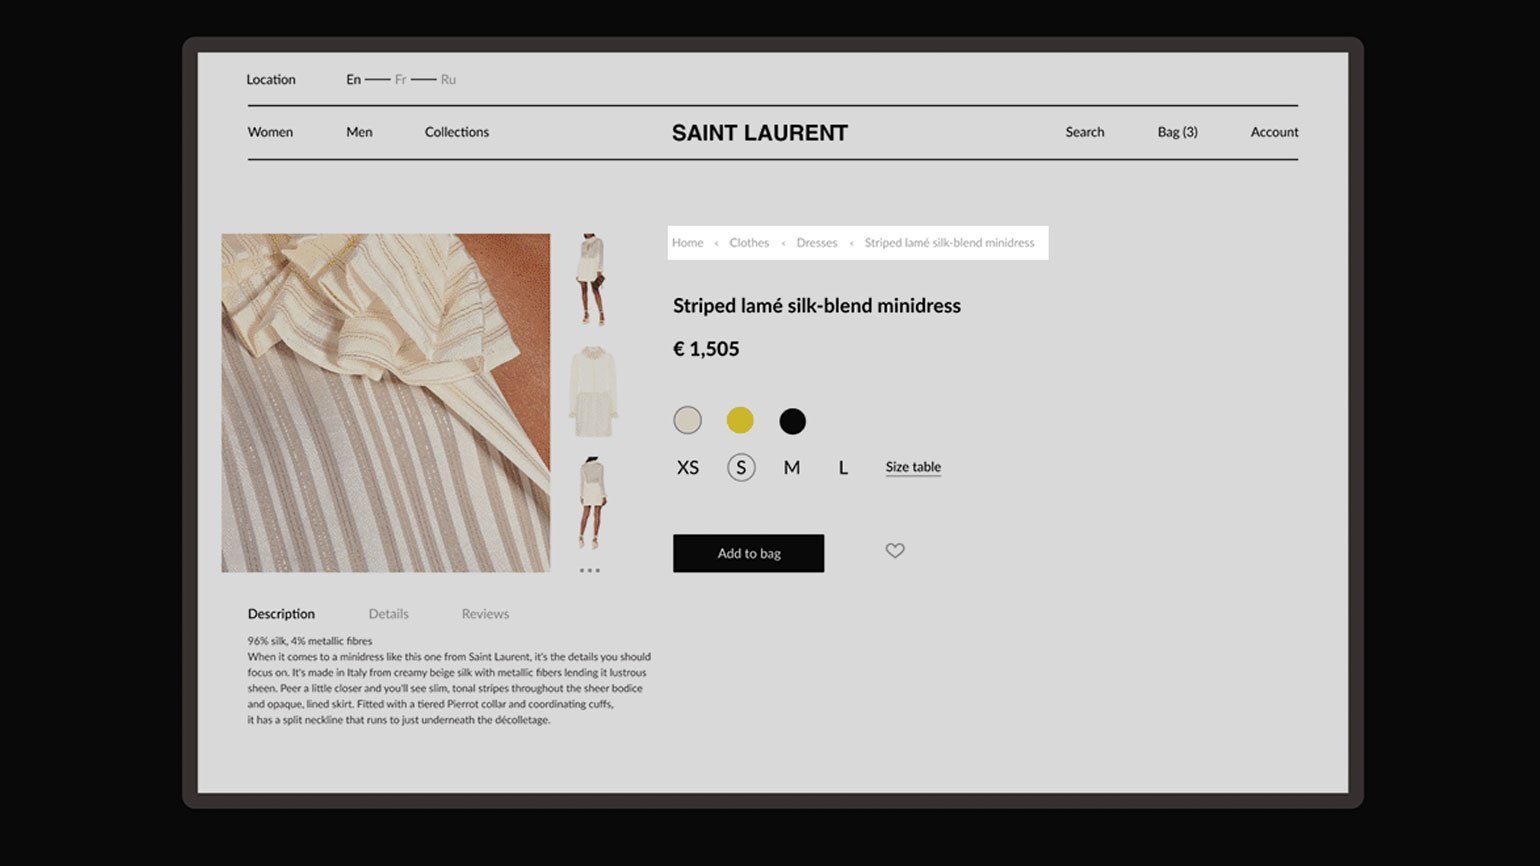Open the Men menu
The image size is (1540, 866).
pyautogui.click(x=359, y=132)
